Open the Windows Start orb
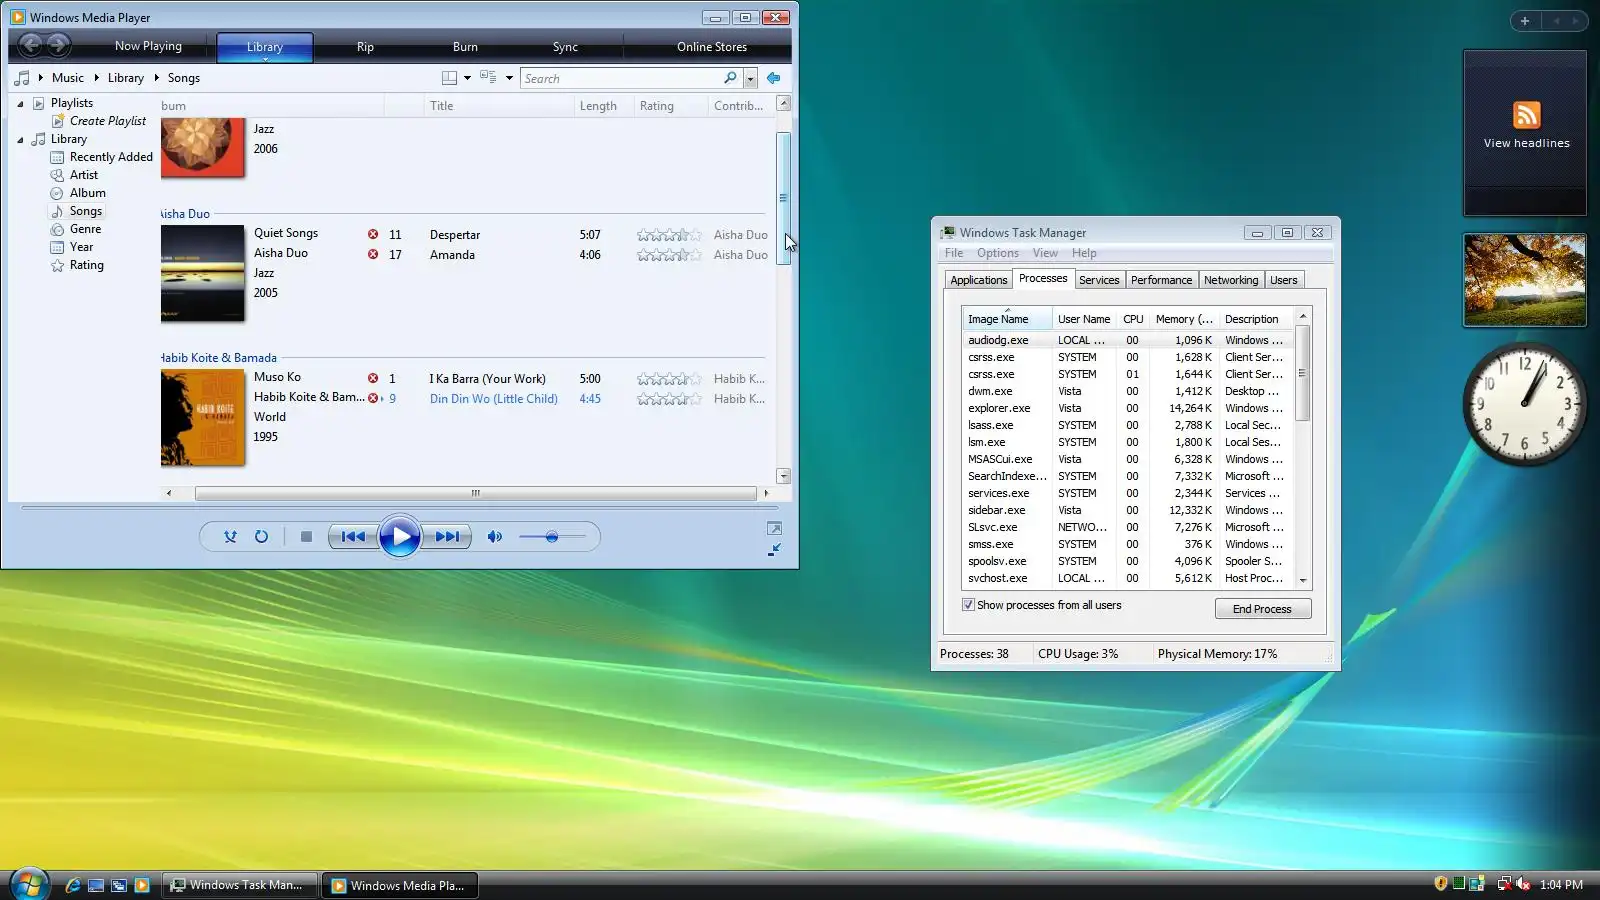 [x=29, y=884]
